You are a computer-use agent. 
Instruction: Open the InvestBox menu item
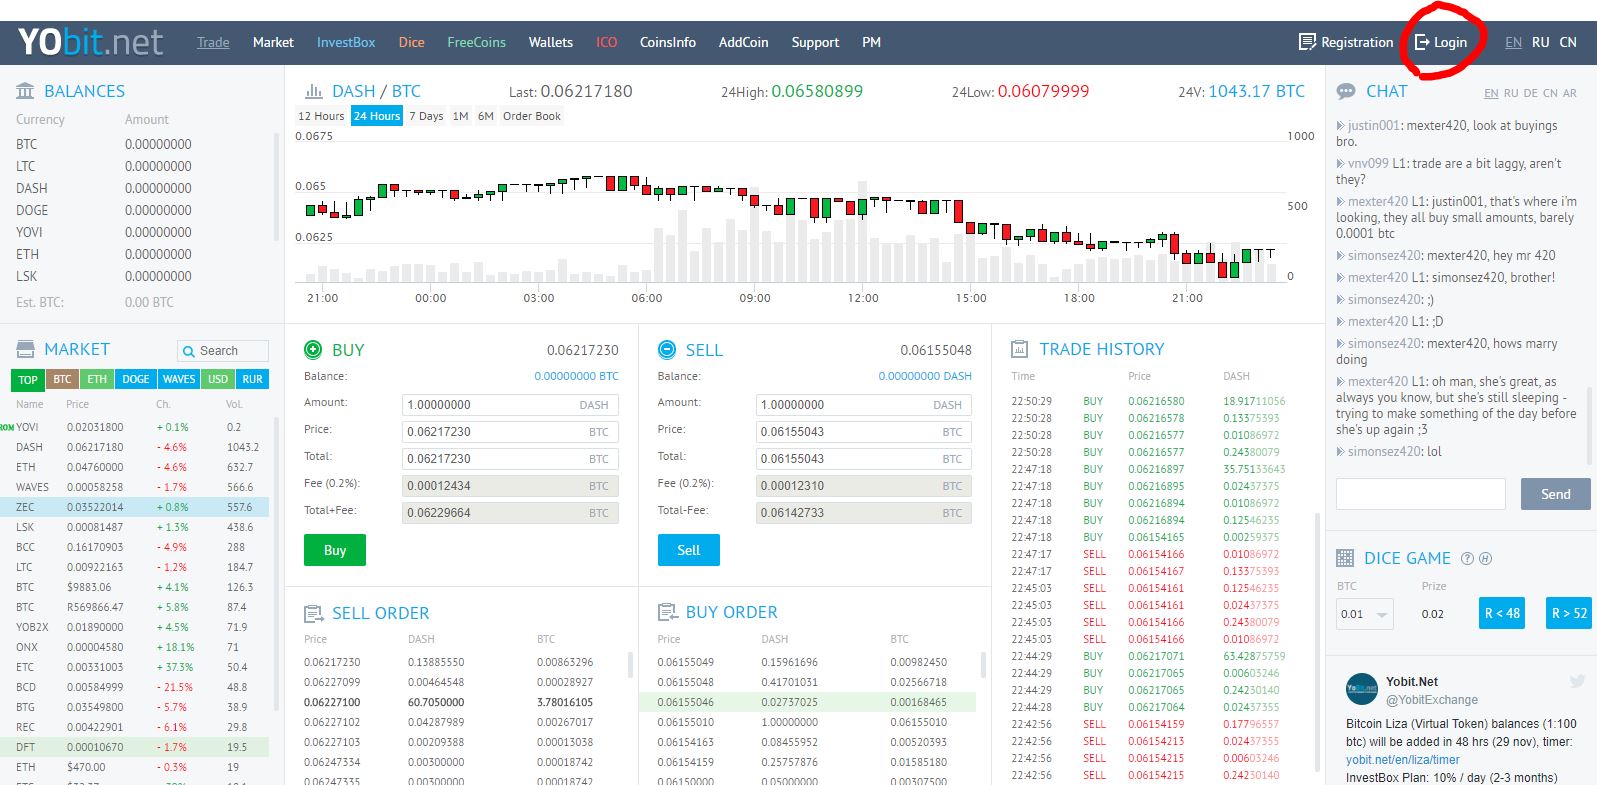(346, 42)
